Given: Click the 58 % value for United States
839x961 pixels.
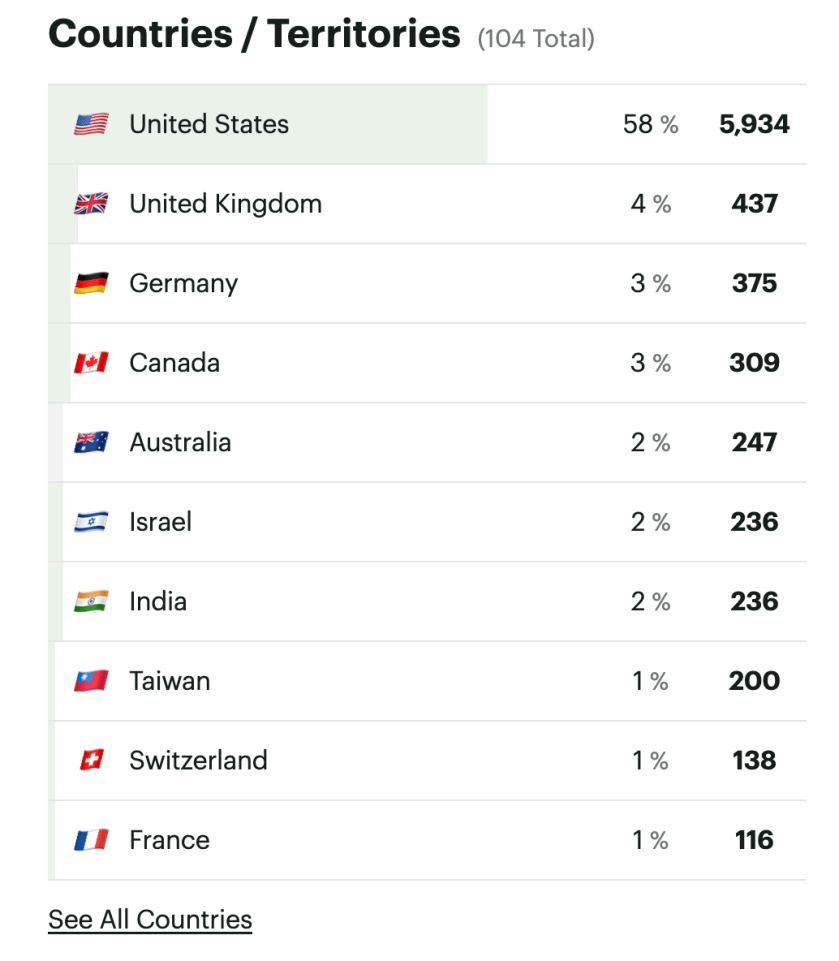Looking at the screenshot, I should pyautogui.click(x=650, y=125).
